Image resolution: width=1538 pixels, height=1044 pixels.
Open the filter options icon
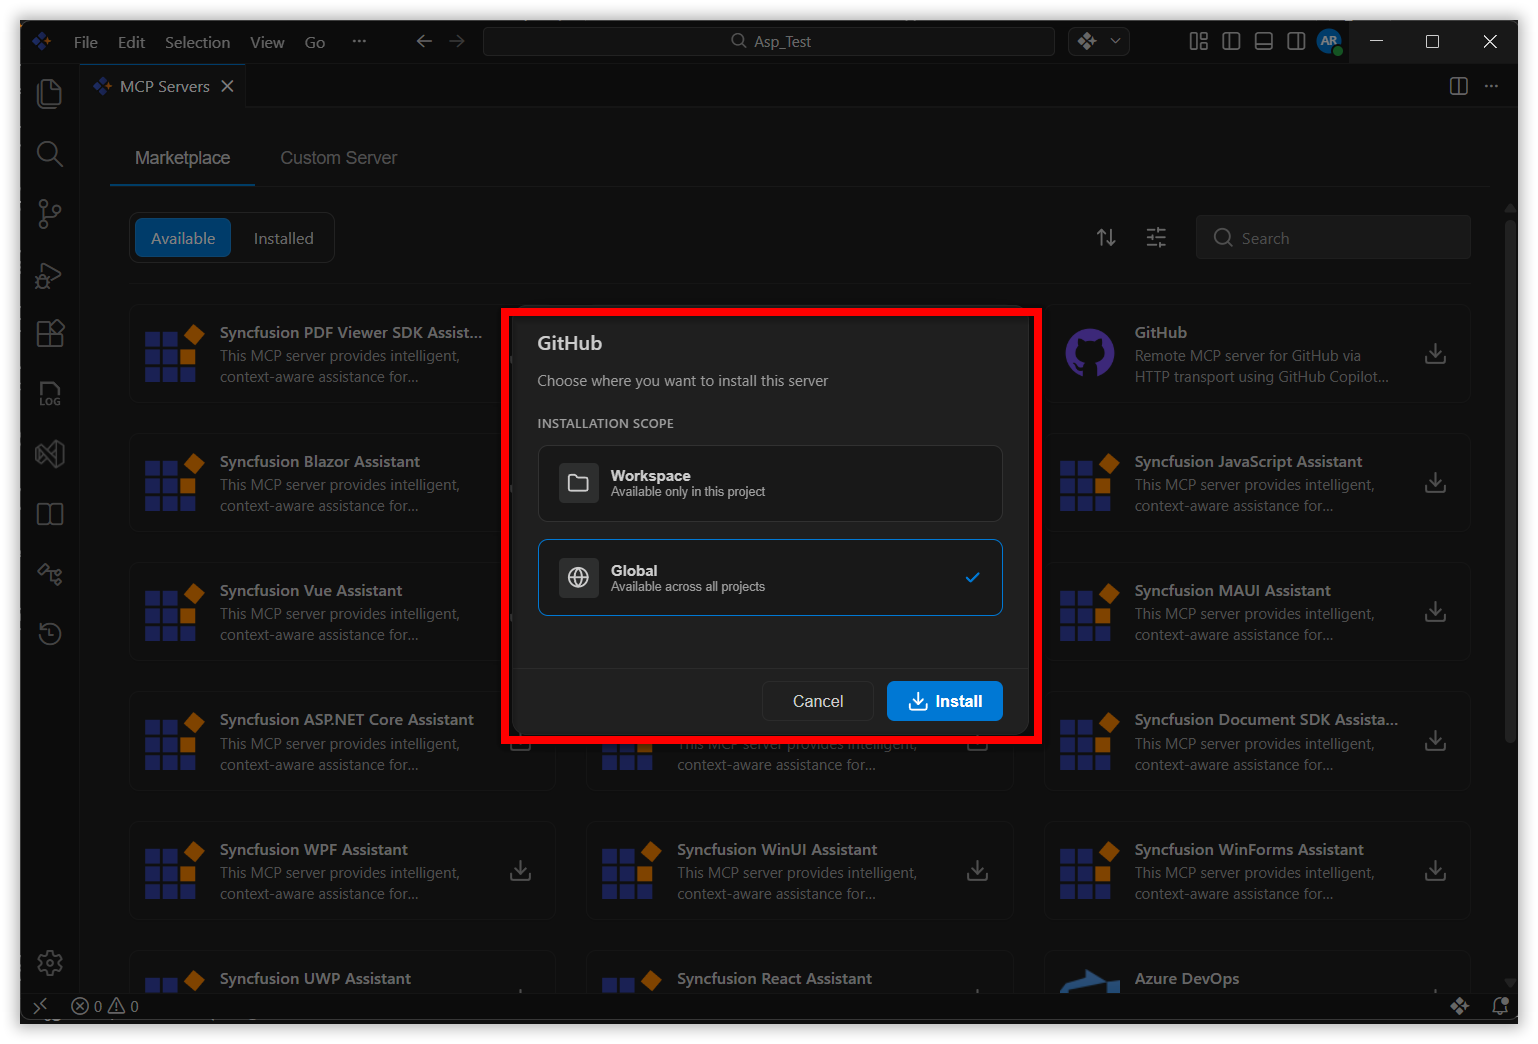[x=1156, y=238]
